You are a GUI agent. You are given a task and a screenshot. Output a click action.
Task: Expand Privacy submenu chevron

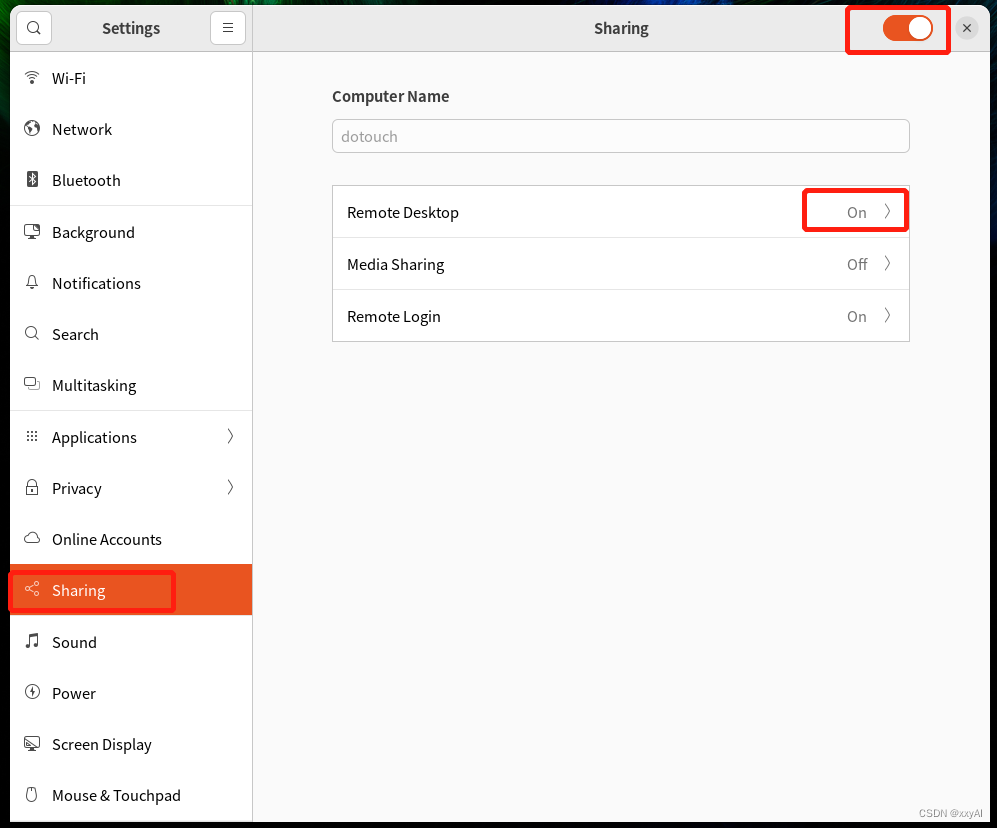click(230, 487)
